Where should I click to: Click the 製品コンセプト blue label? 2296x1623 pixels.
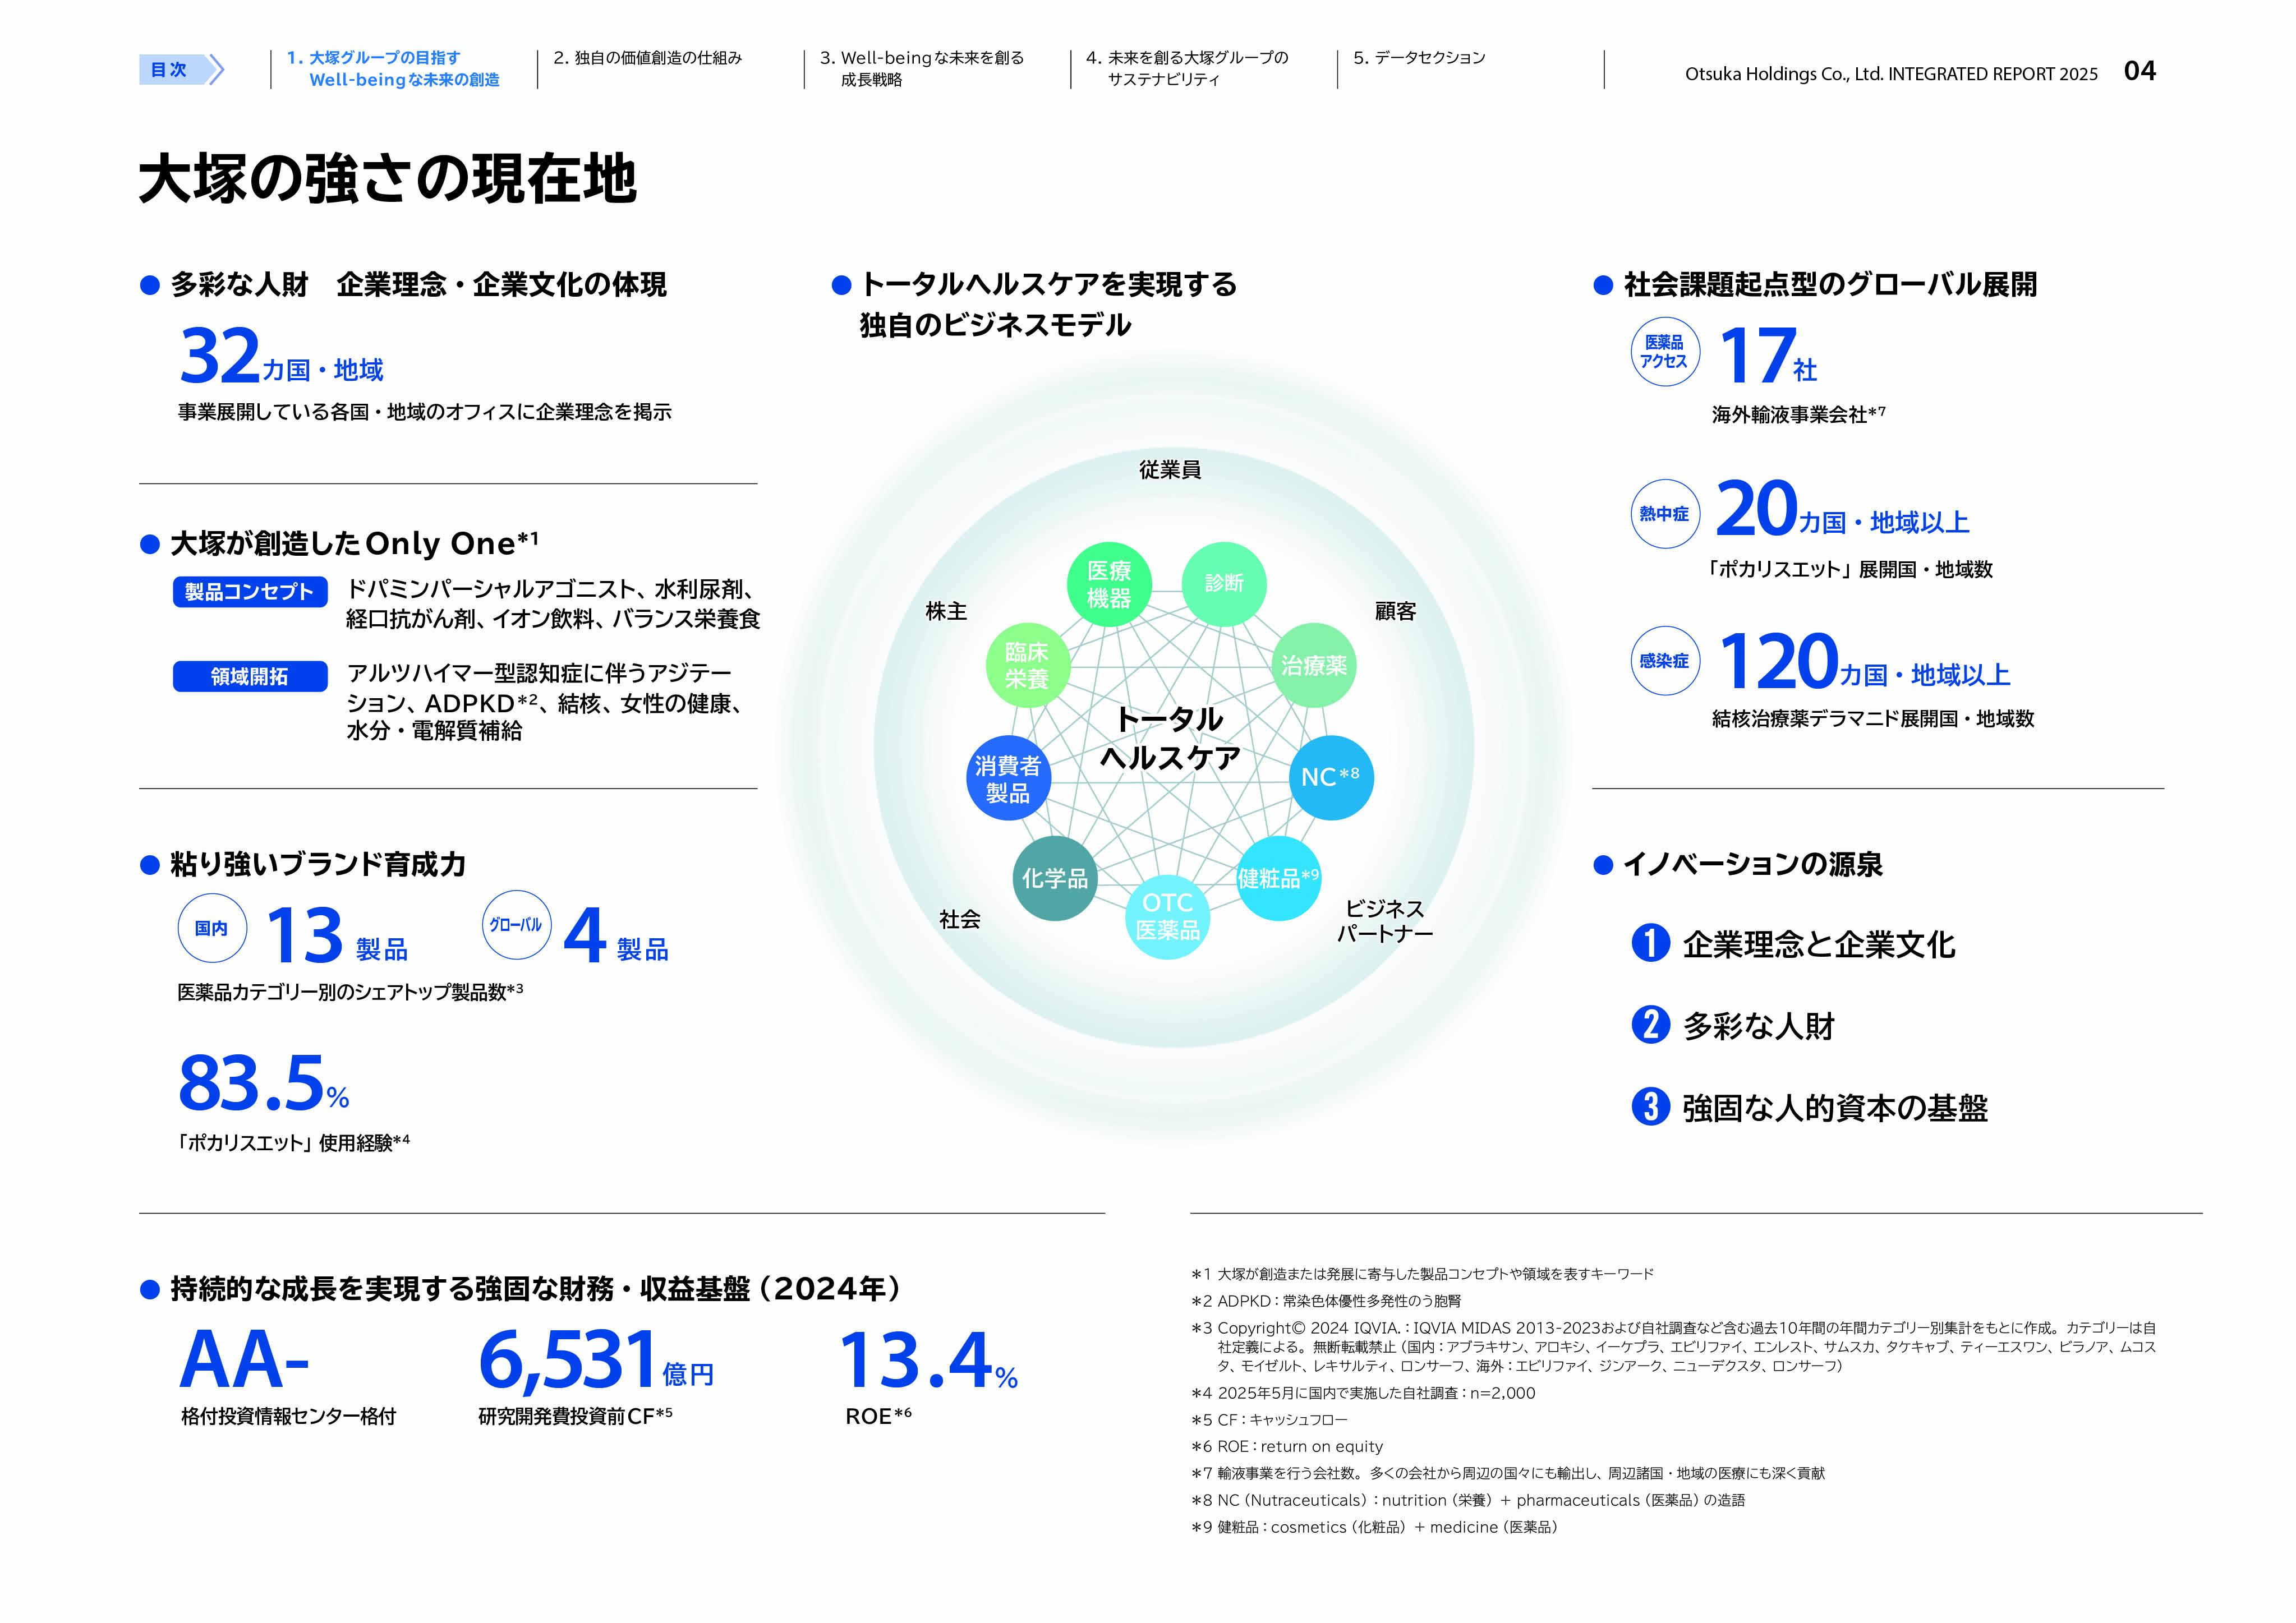point(250,592)
